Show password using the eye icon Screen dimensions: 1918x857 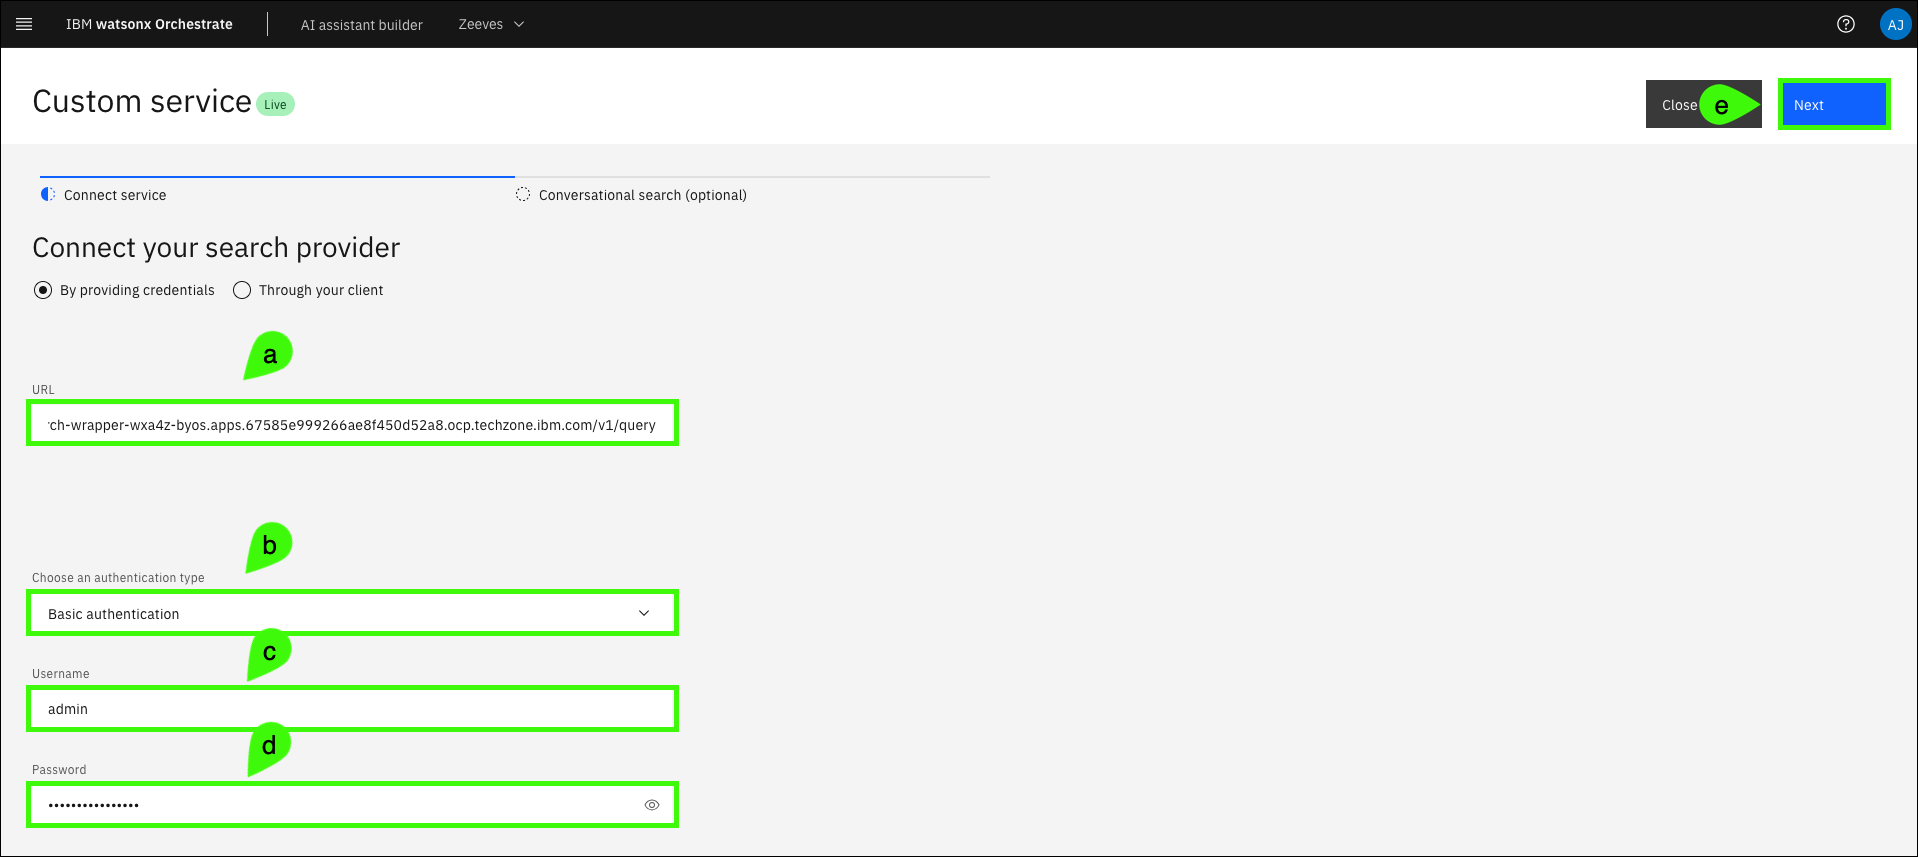[x=651, y=805]
